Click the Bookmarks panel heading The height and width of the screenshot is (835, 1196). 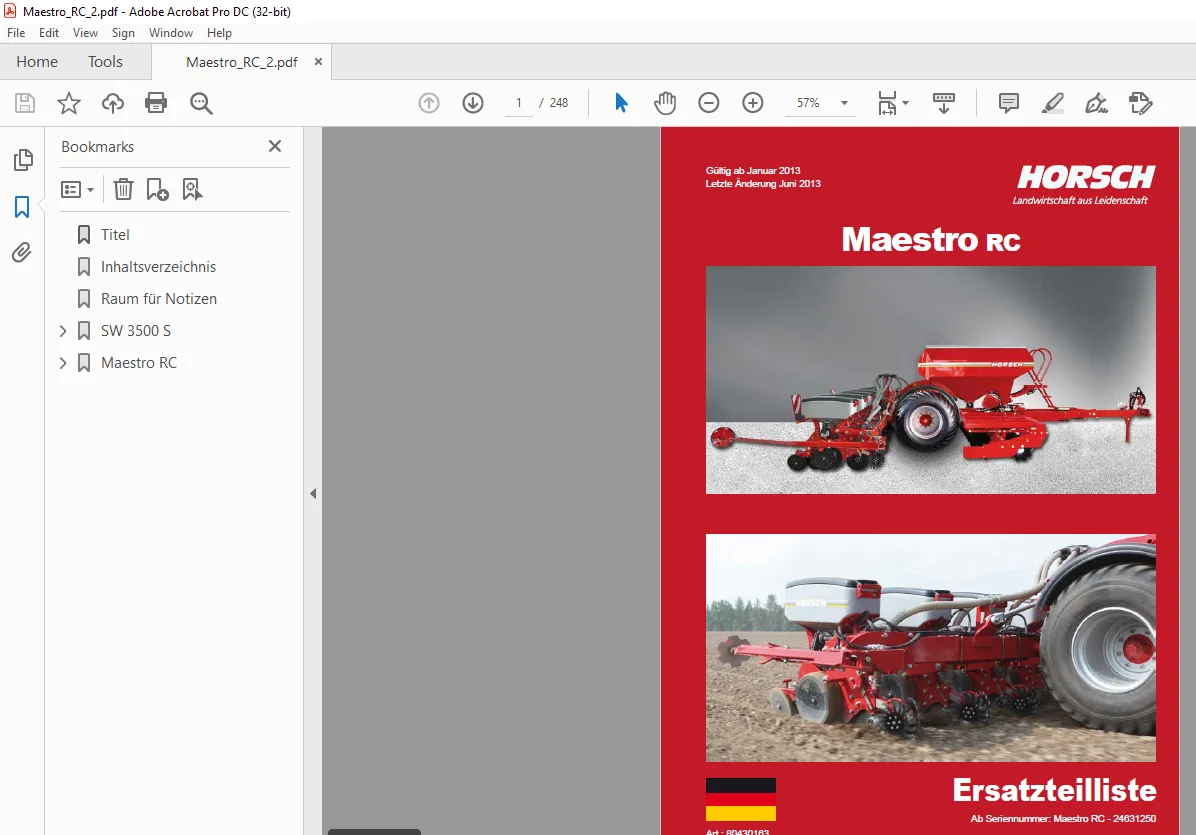coord(98,146)
